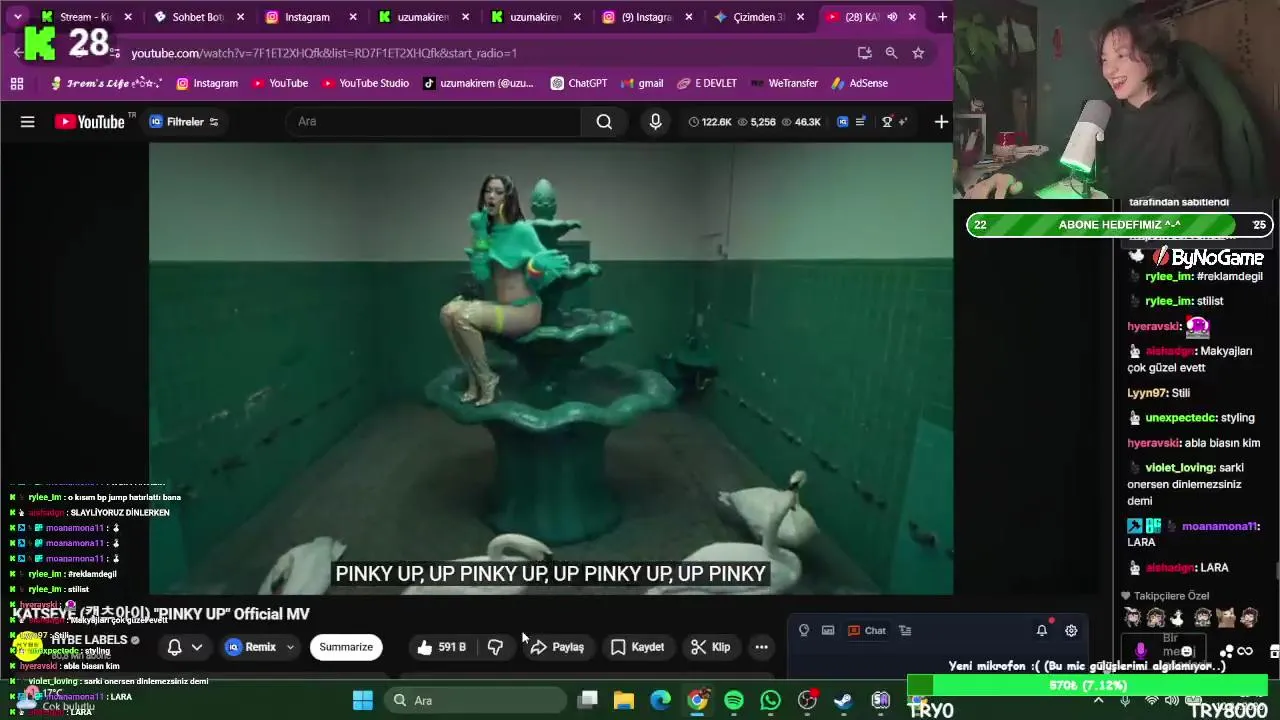Click the Summarize button
Viewport: 1280px width, 720px height.
point(346,647)
